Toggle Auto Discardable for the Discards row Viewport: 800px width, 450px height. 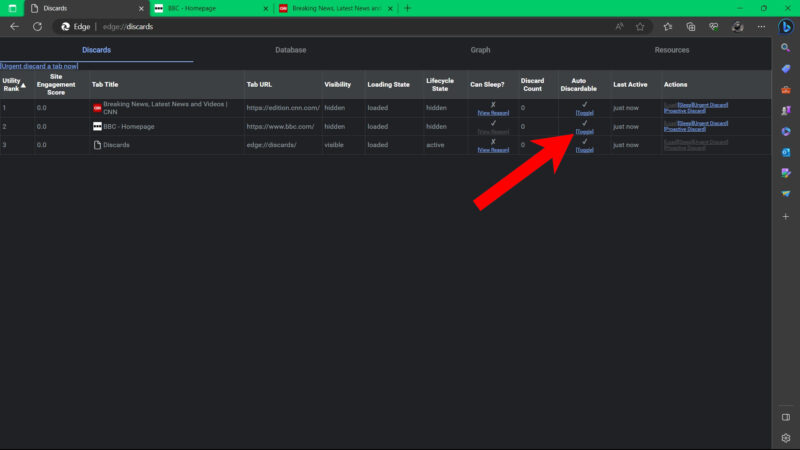point(585,150)
